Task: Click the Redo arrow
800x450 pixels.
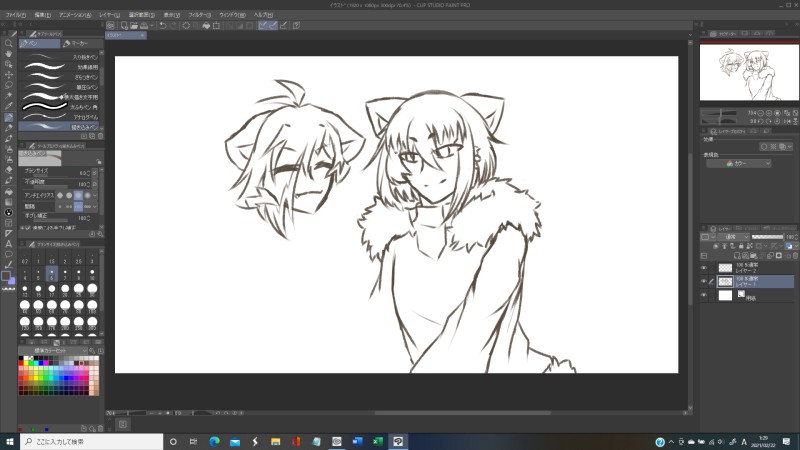Action: tap(173, 26)
